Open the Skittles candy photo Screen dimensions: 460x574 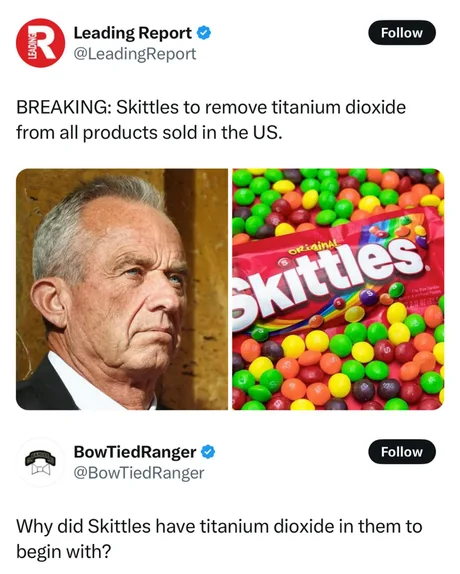tap(338, 289)
